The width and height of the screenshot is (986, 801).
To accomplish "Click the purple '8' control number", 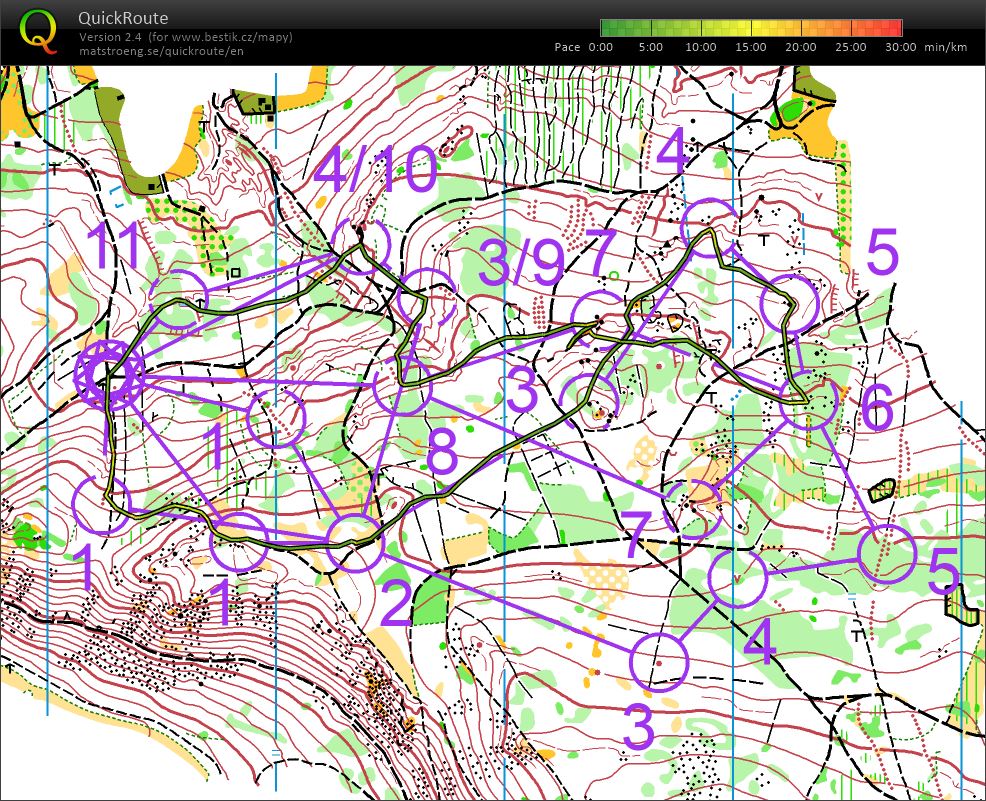I will pos(442,451).
